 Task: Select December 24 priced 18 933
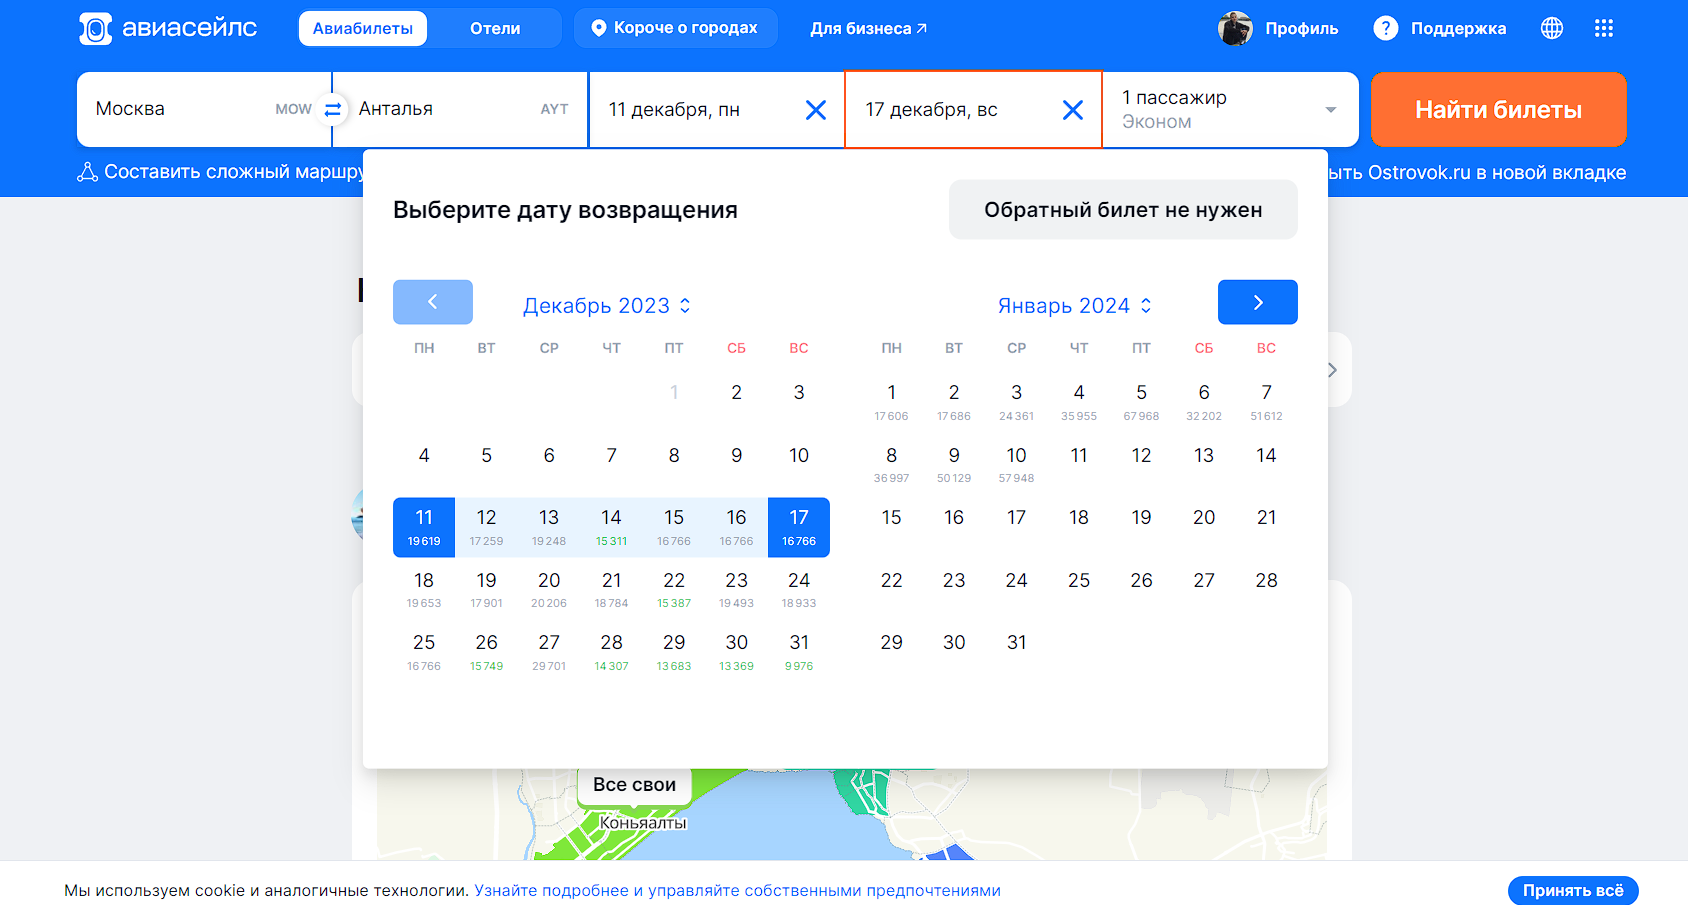click(x=799, y=590)
